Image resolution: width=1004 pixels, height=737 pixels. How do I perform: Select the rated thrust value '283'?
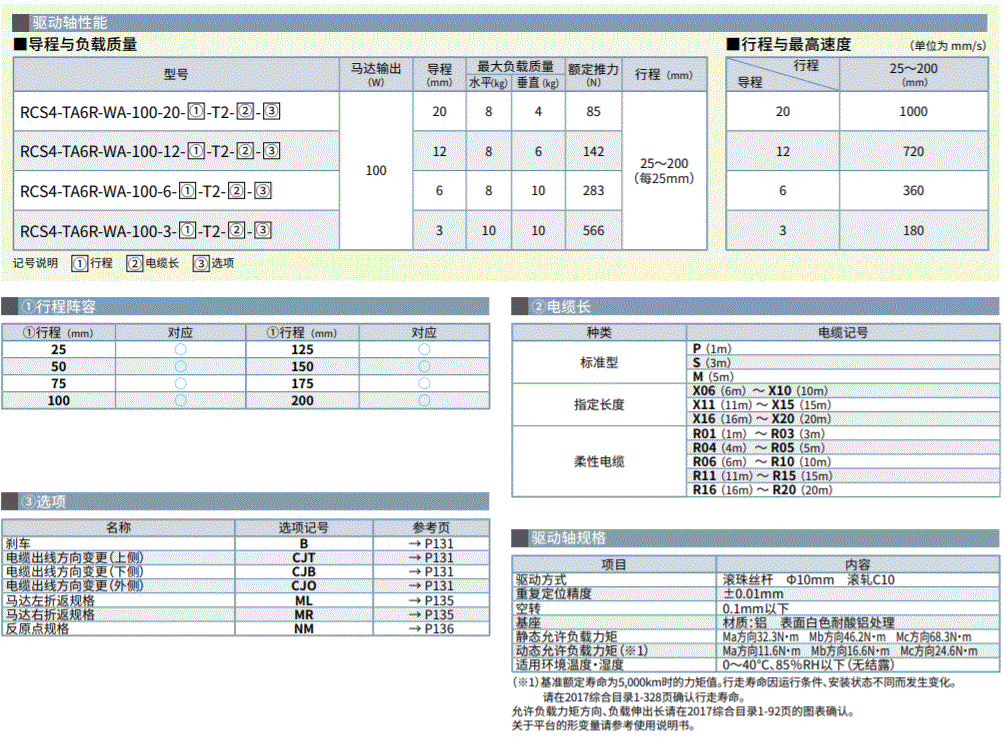594,191
